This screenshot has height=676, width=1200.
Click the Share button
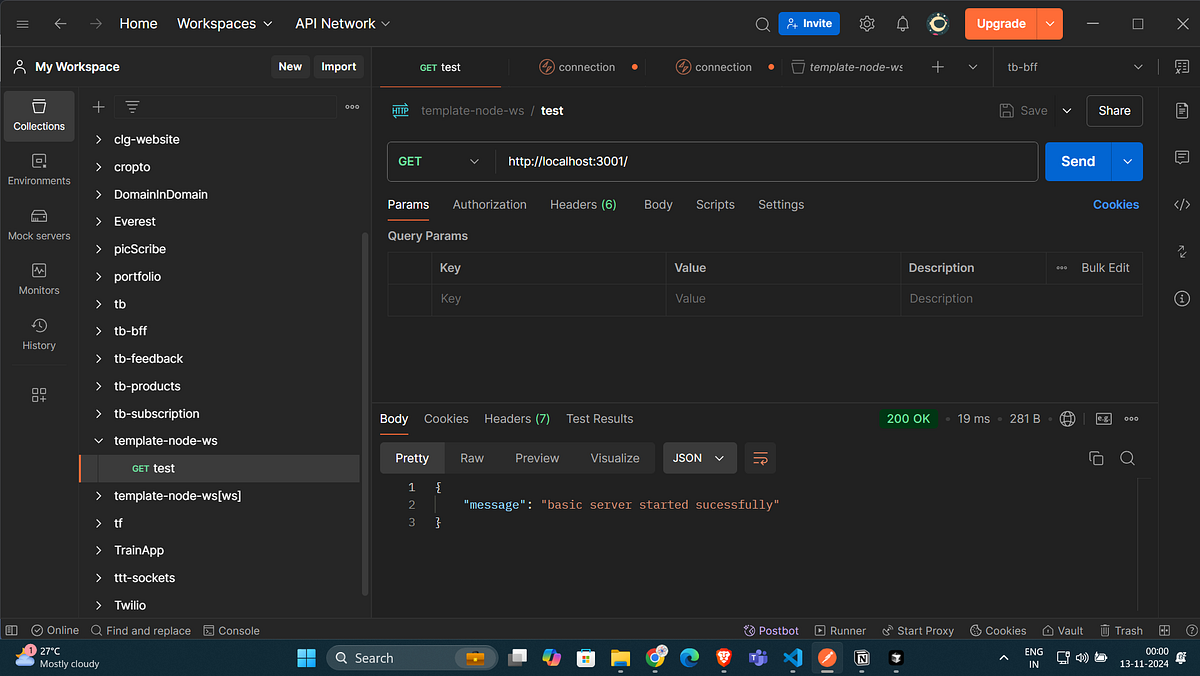(x=1114, y=110)
